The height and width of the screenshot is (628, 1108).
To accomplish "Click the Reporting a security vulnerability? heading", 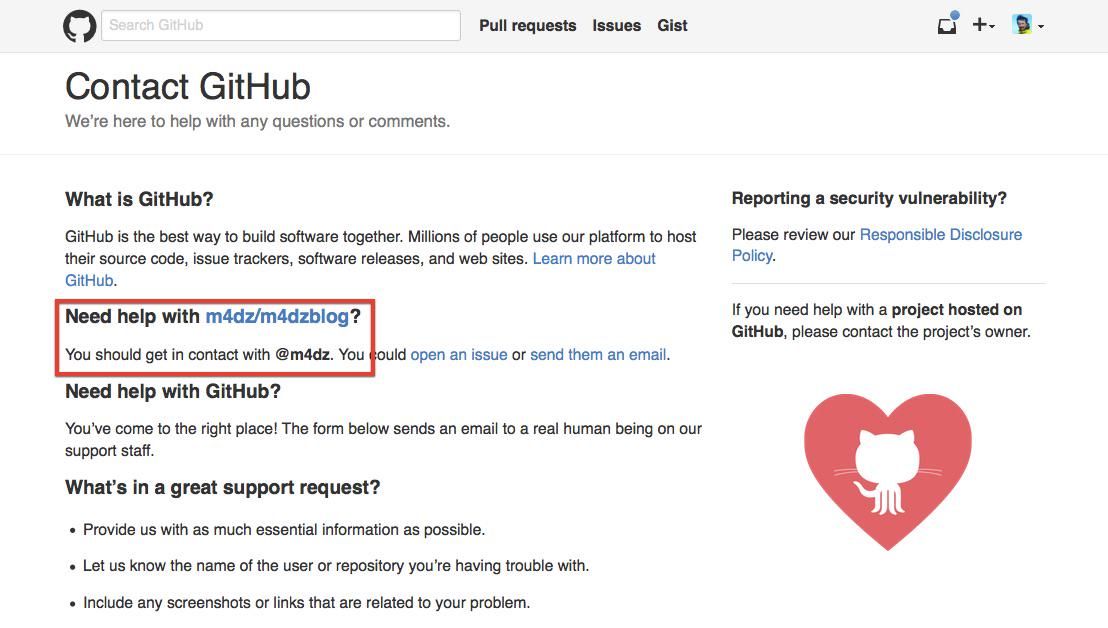I will (869, 198).
